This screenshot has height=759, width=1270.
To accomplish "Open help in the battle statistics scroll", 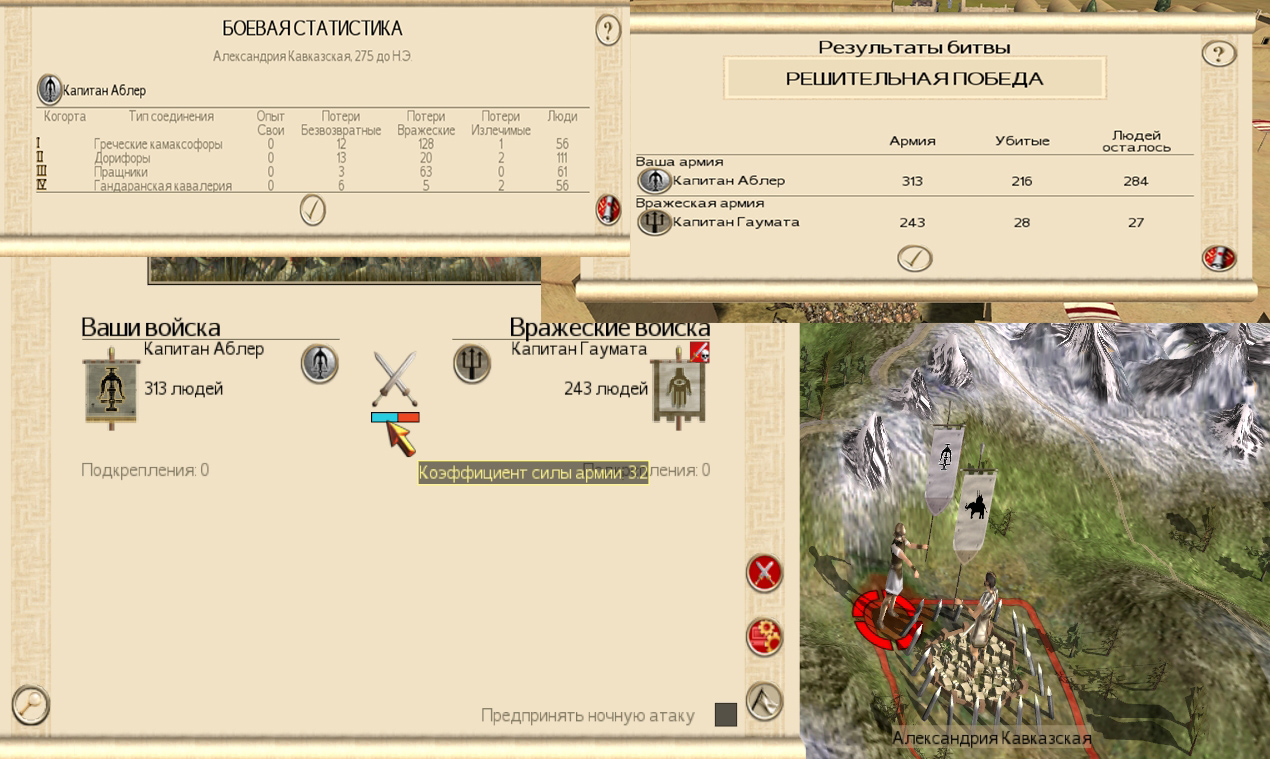I will tap(608, 30).
